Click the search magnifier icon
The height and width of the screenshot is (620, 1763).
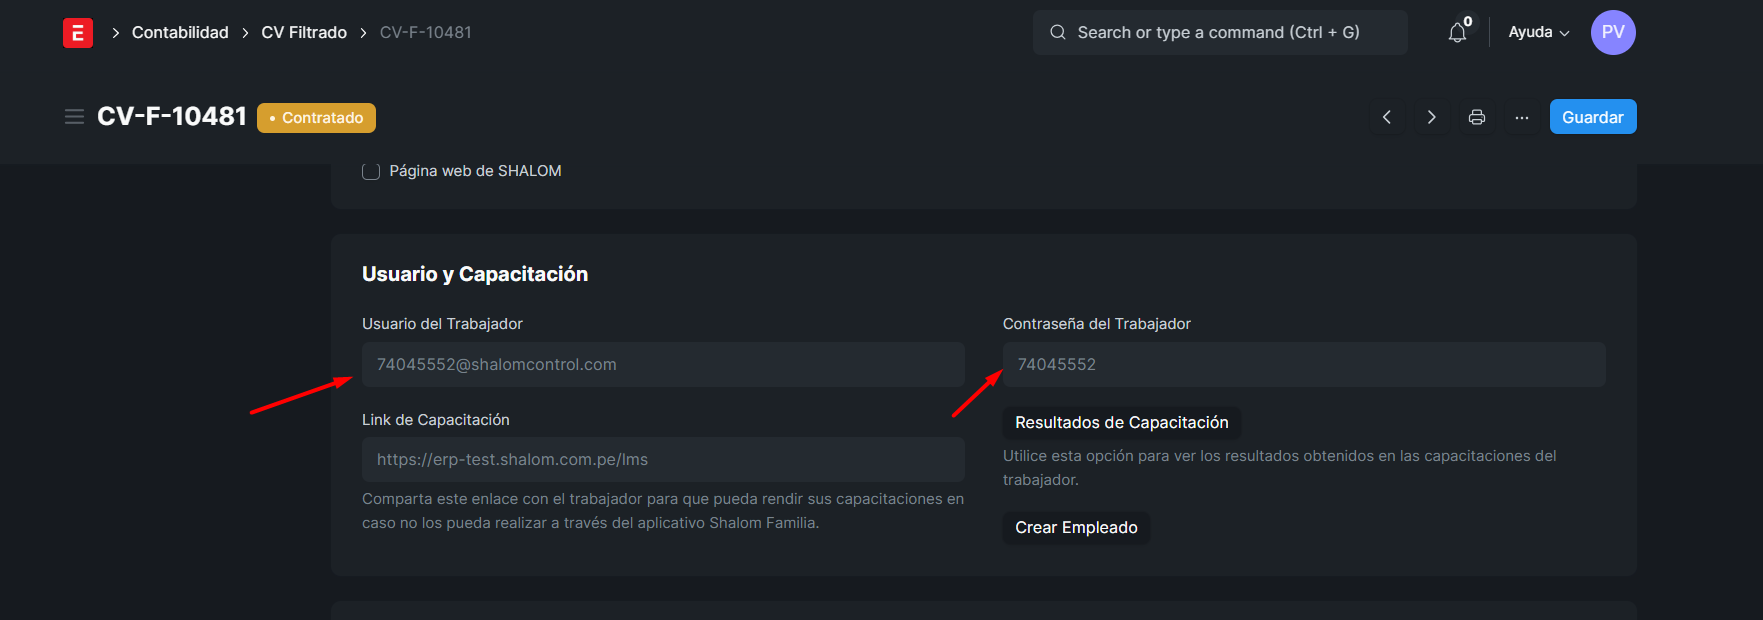[x=1057, y=32]
